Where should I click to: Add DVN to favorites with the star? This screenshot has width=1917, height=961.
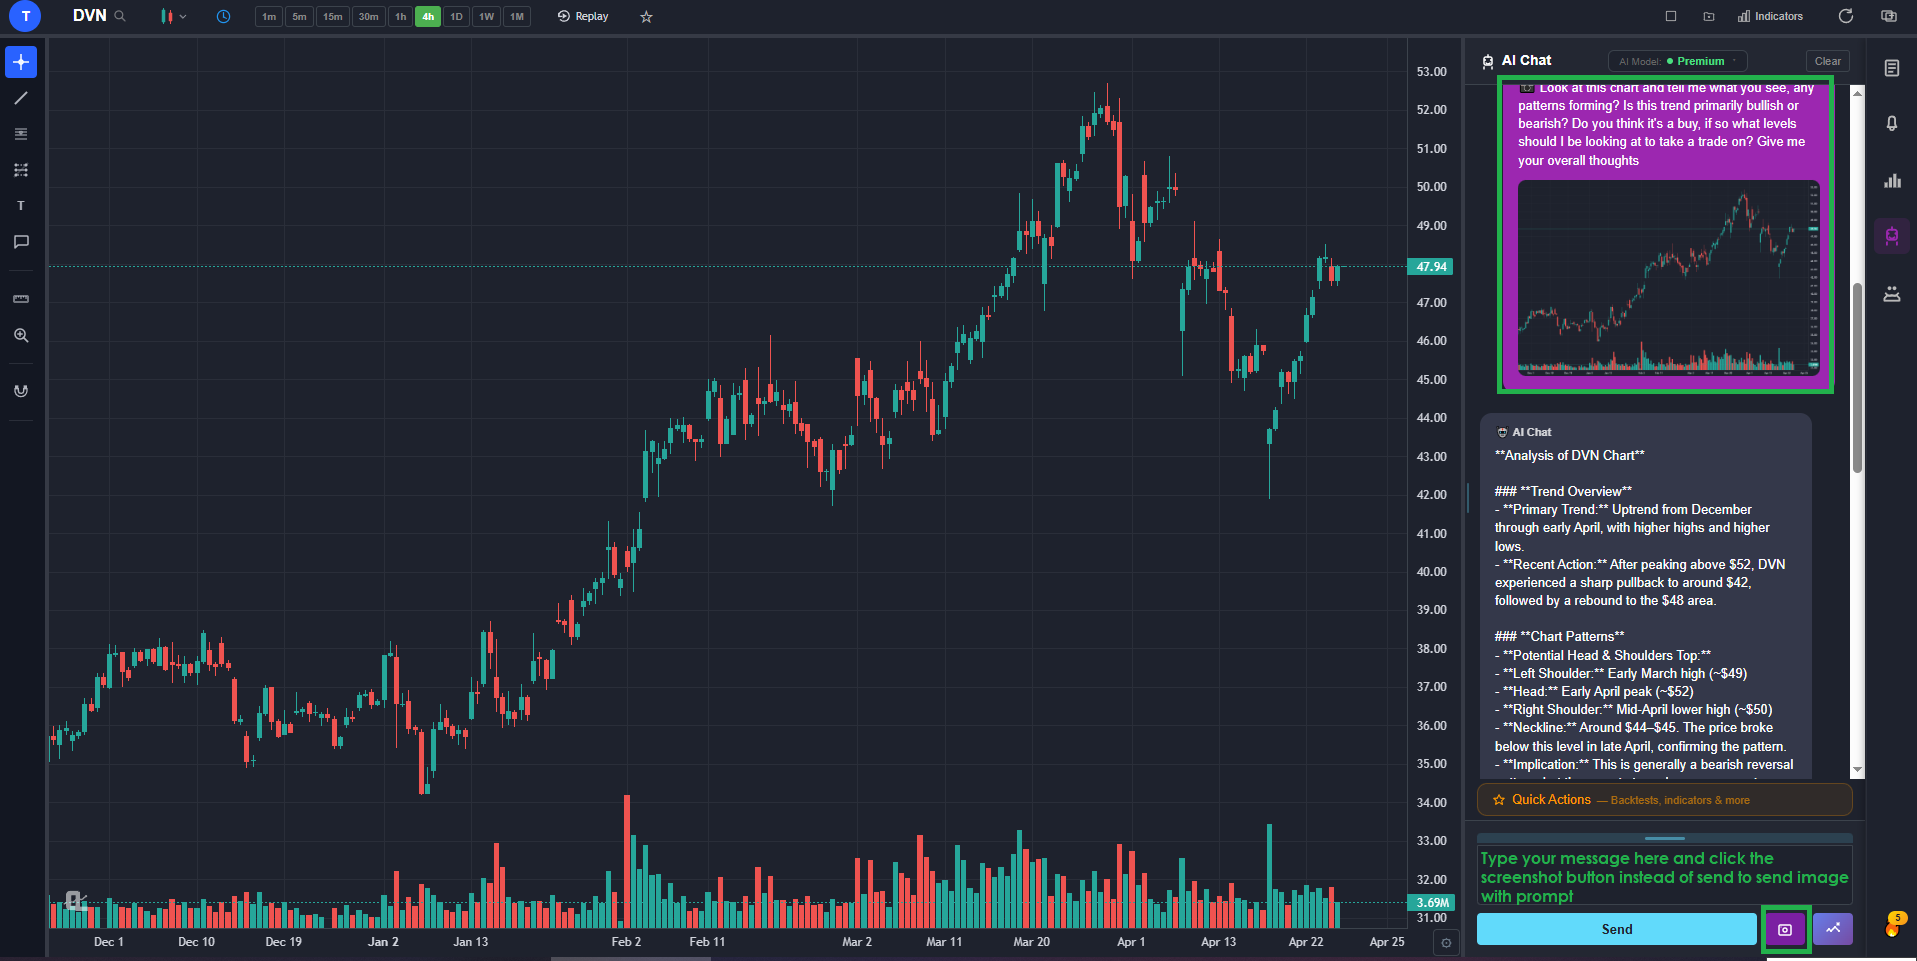point(646,17)
